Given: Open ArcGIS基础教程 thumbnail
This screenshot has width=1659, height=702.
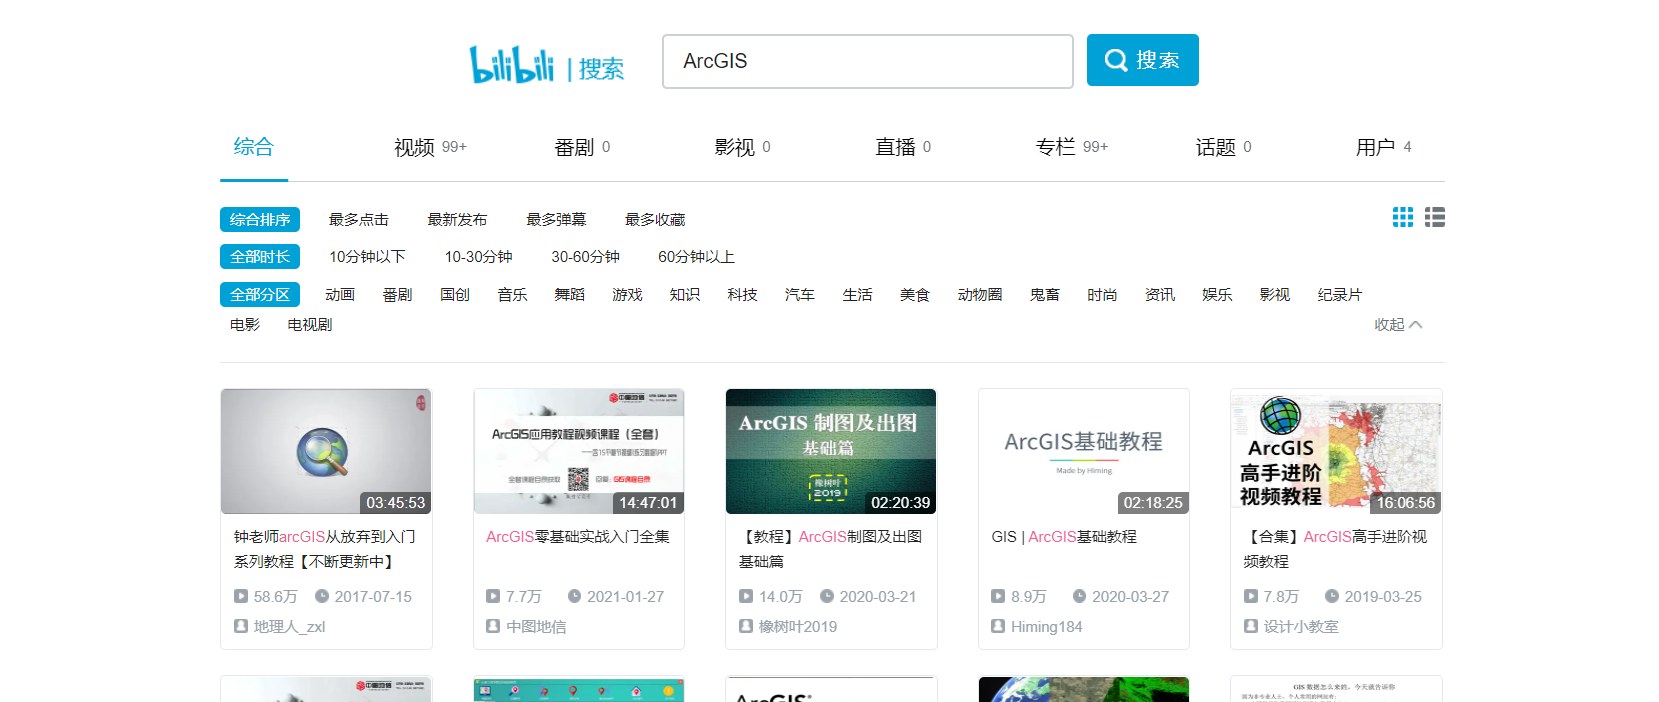Looking at the screenshot, I should 1084,451.
